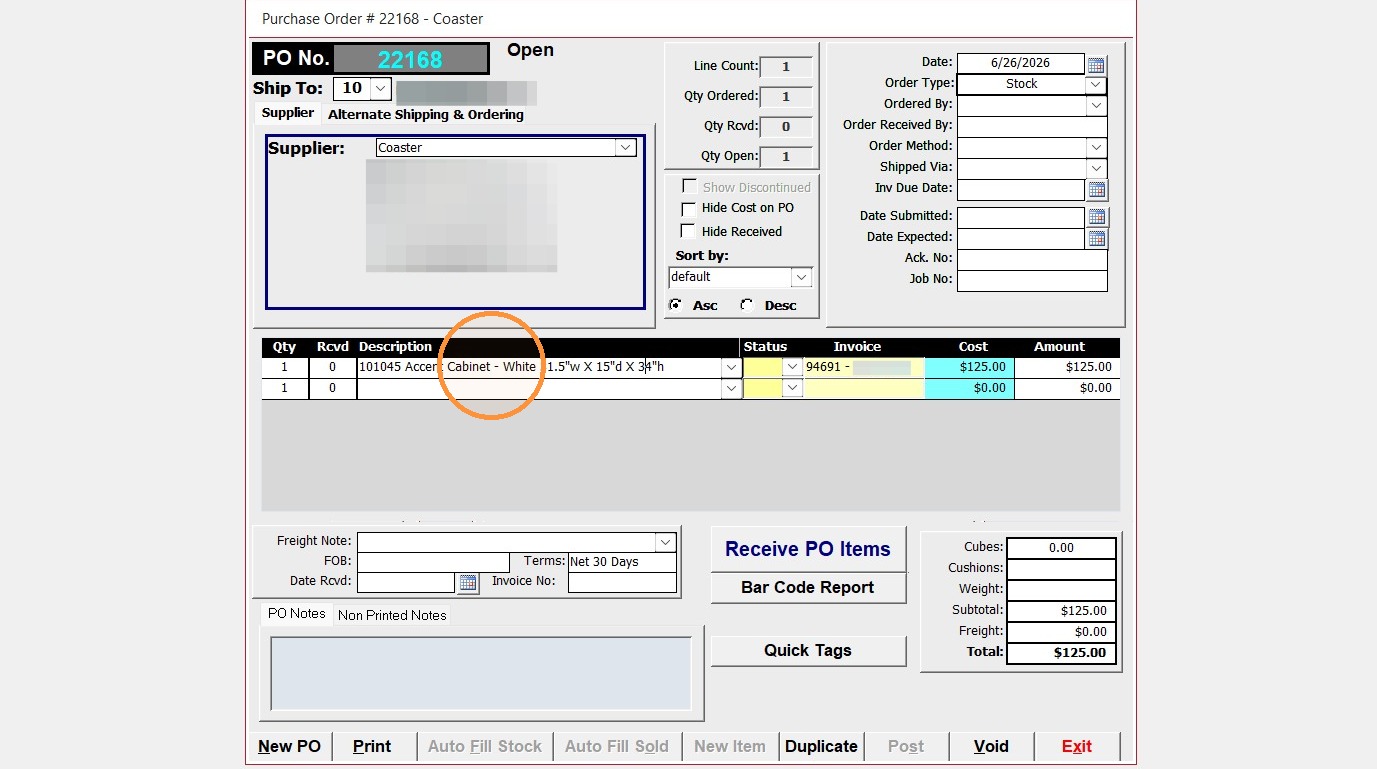1377x769 pixels.
Task: Expand the Ship To dropdown
Action: [380, 88]
